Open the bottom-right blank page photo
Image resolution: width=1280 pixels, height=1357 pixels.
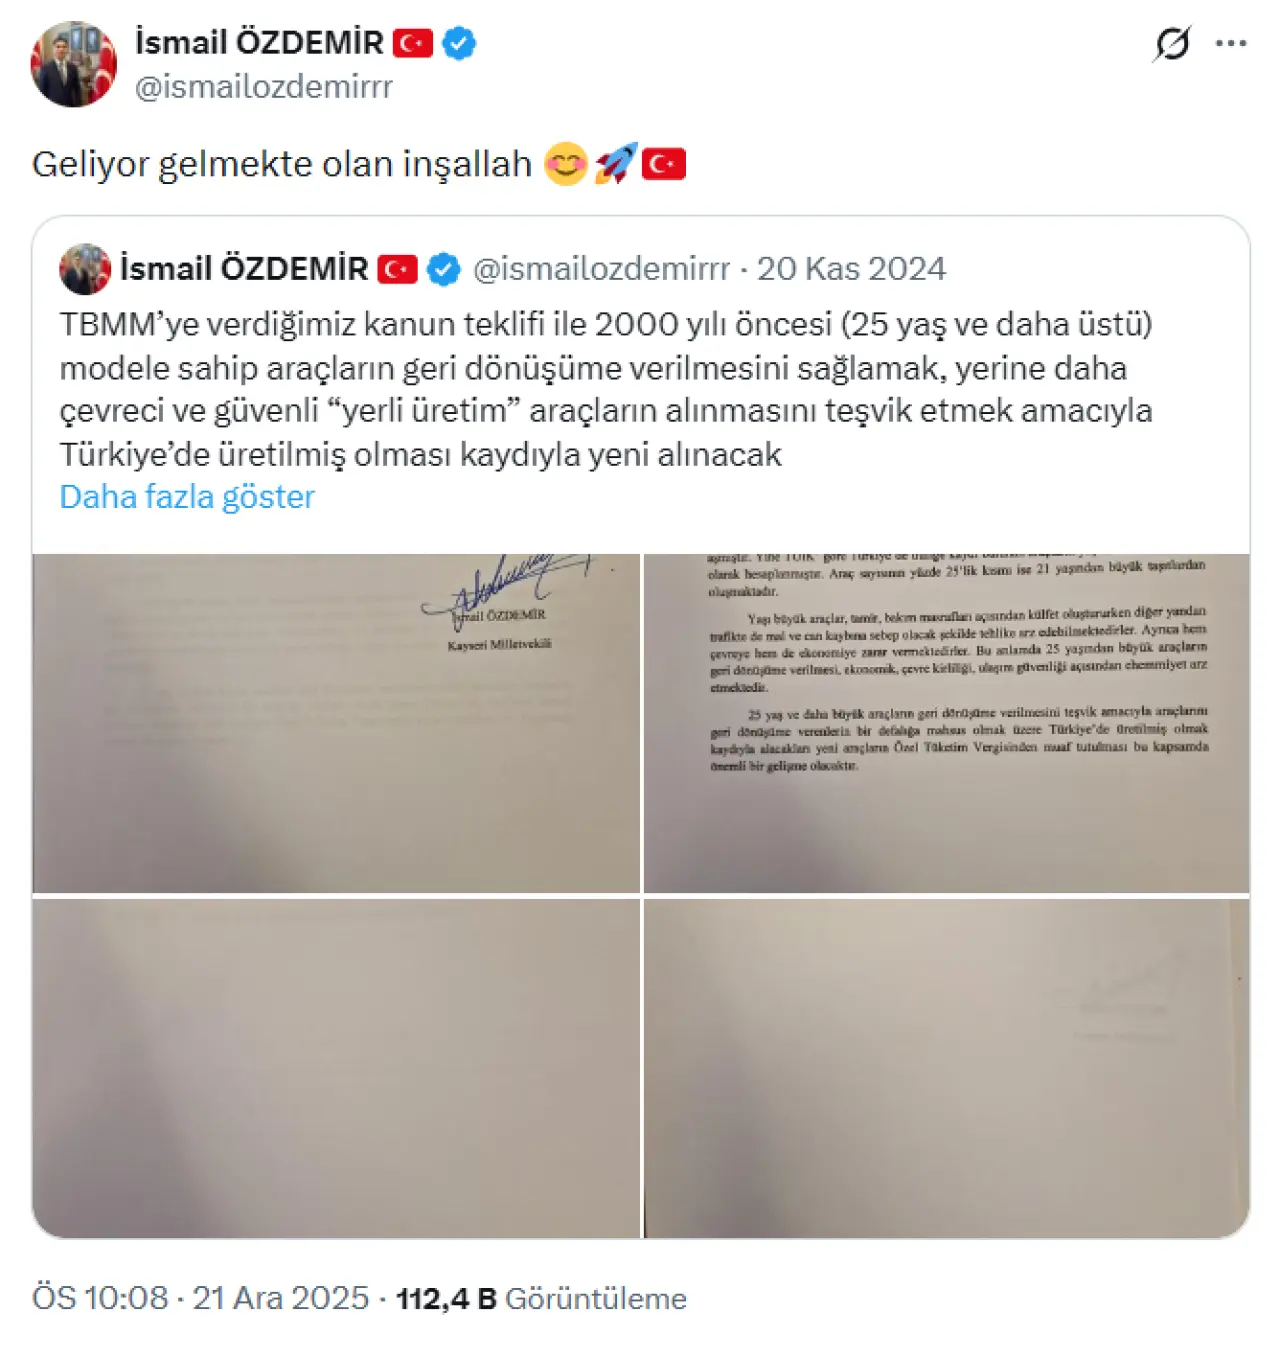click(946, 1068)
